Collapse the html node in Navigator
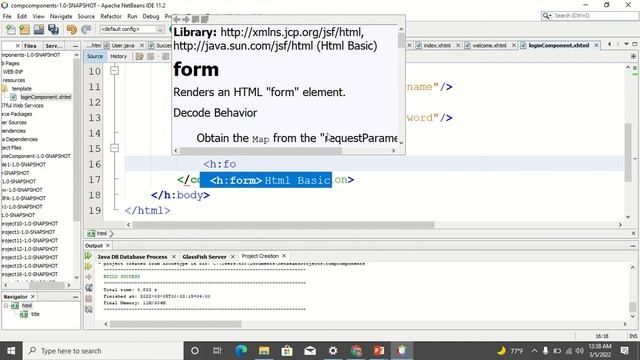Viewport: 640px width, 360px height. [x=6, y=306]
